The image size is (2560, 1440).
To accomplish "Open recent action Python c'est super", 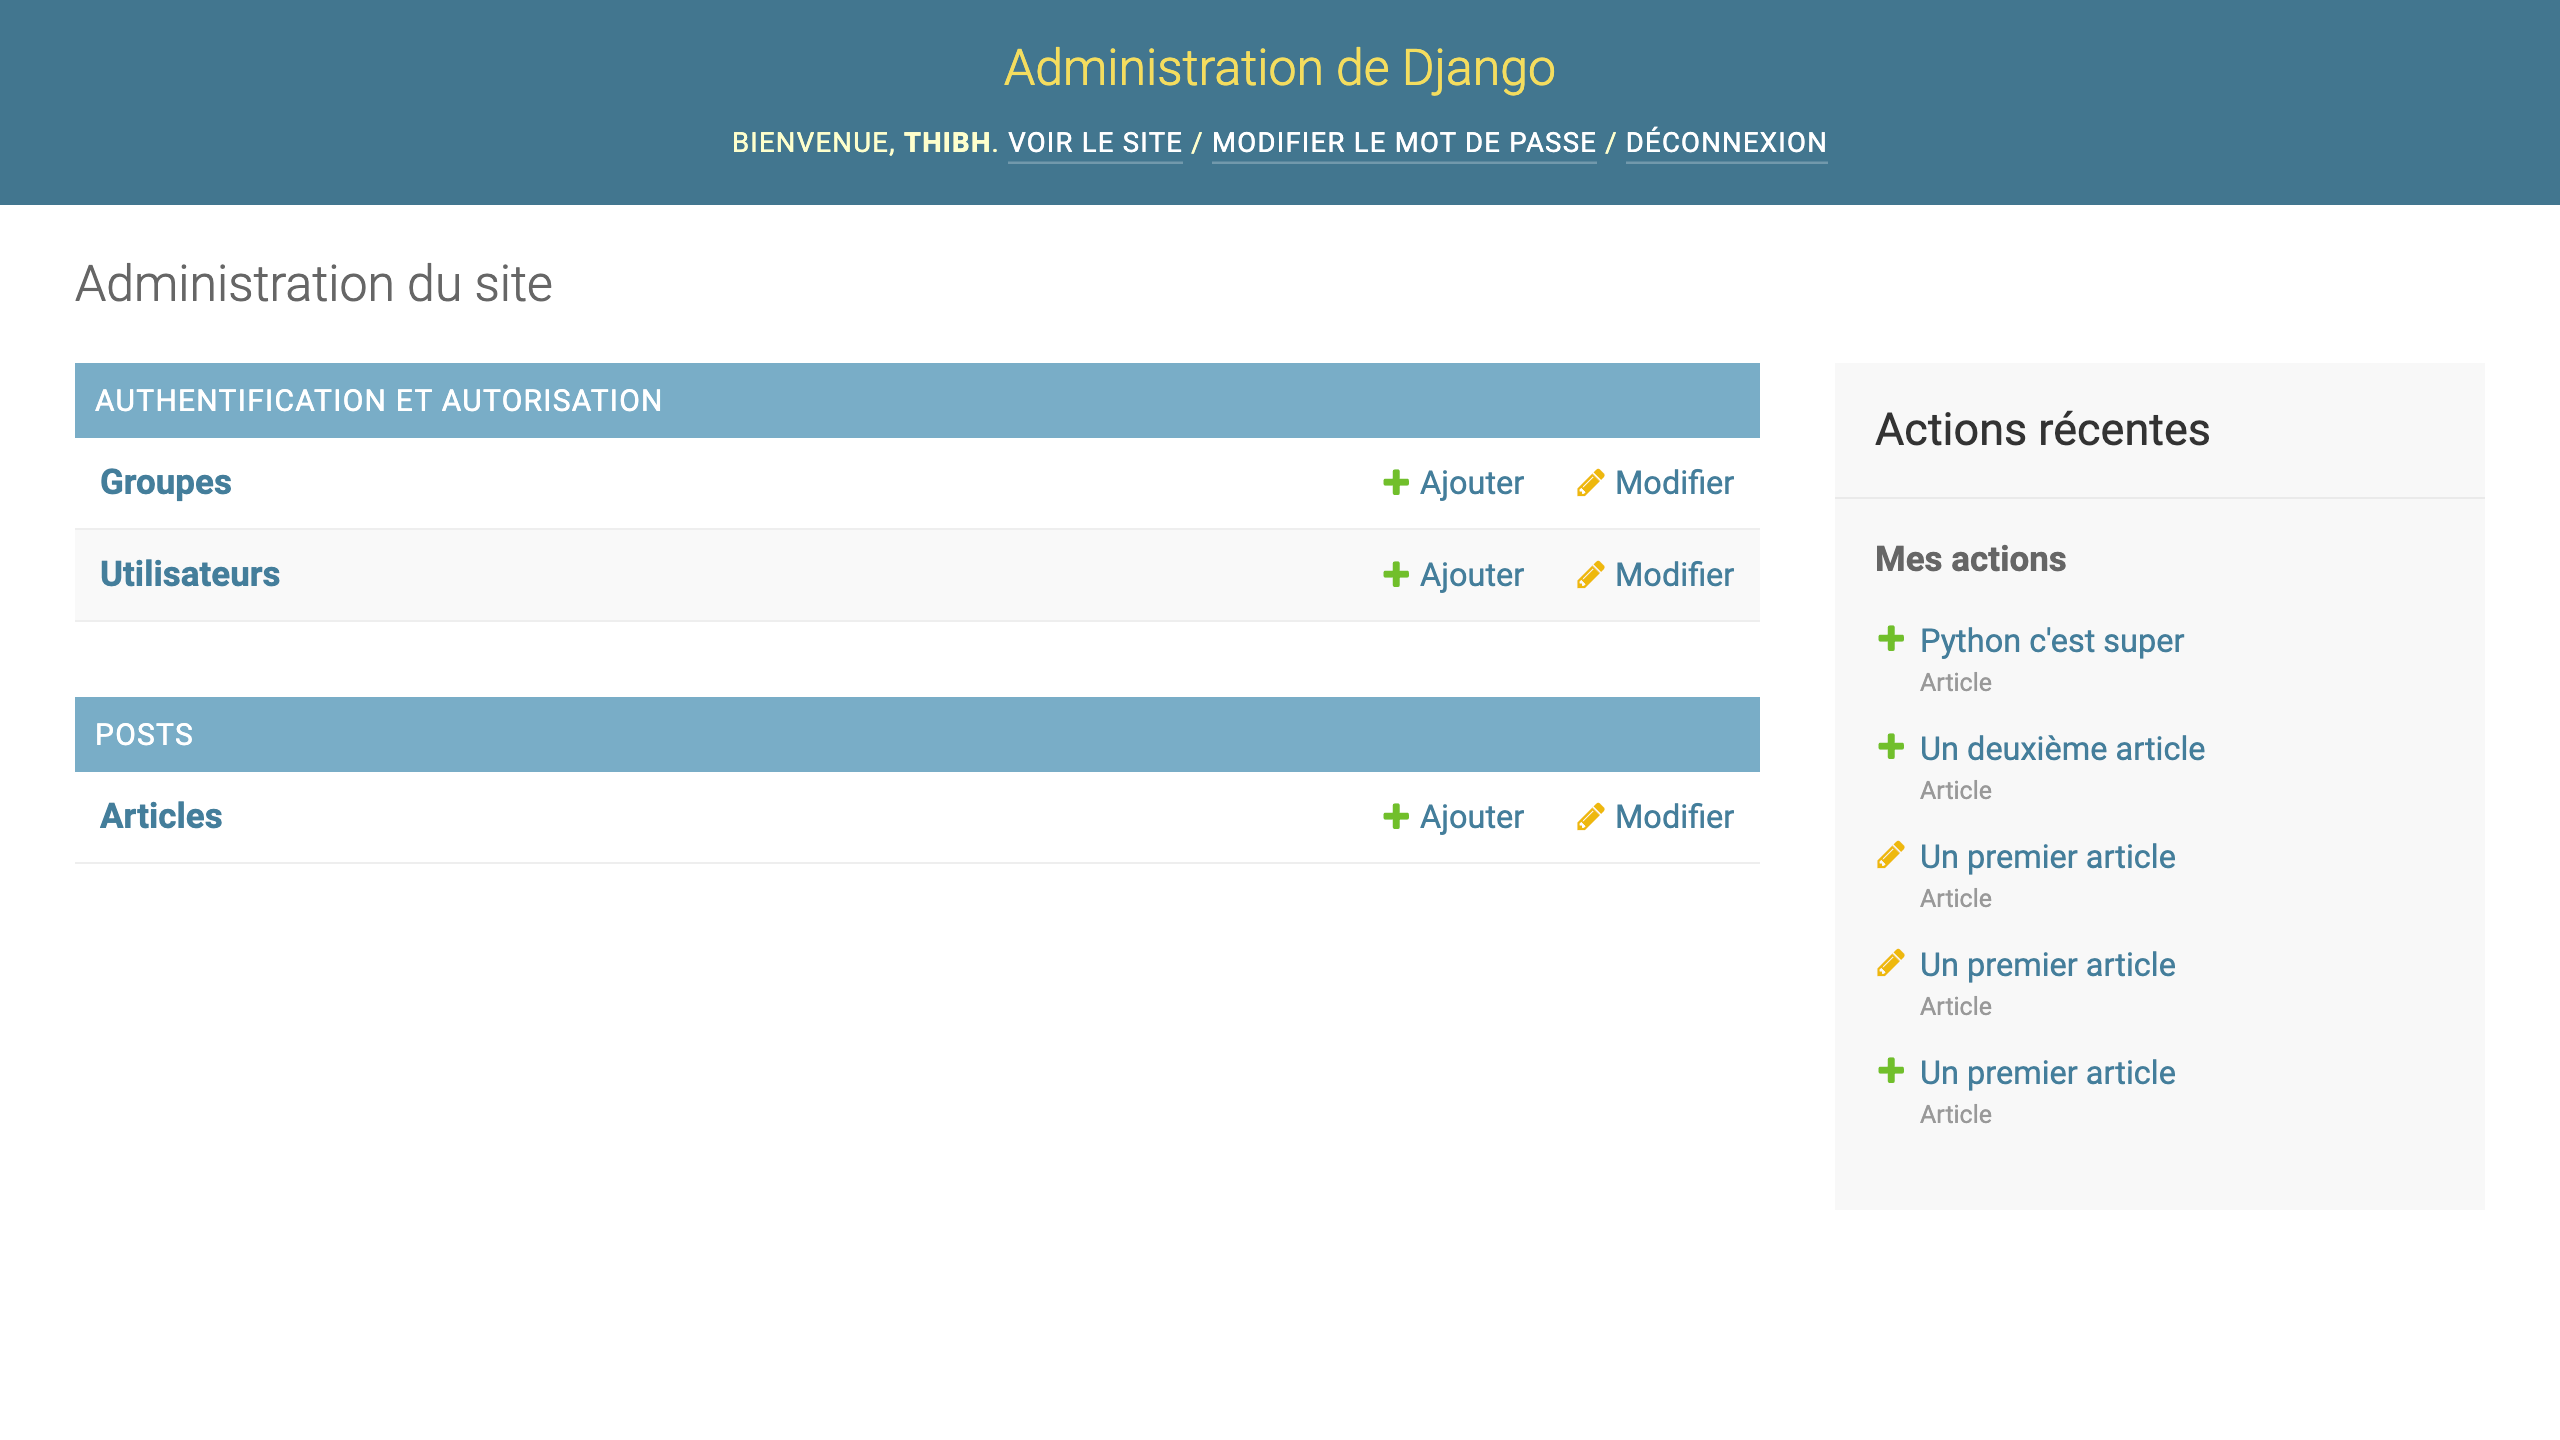I will pos(2051,641).
